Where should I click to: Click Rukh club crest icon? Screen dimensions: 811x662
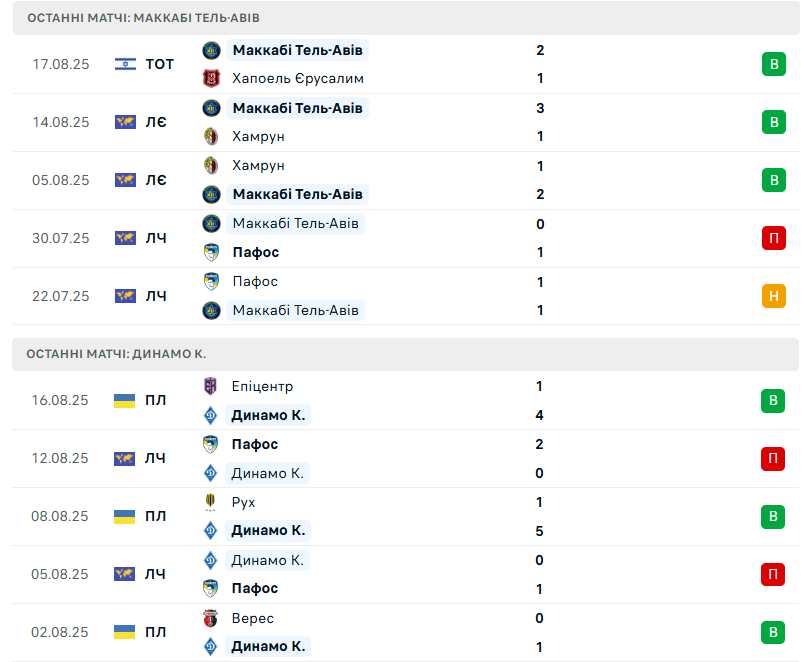click(x=211, y=502)
